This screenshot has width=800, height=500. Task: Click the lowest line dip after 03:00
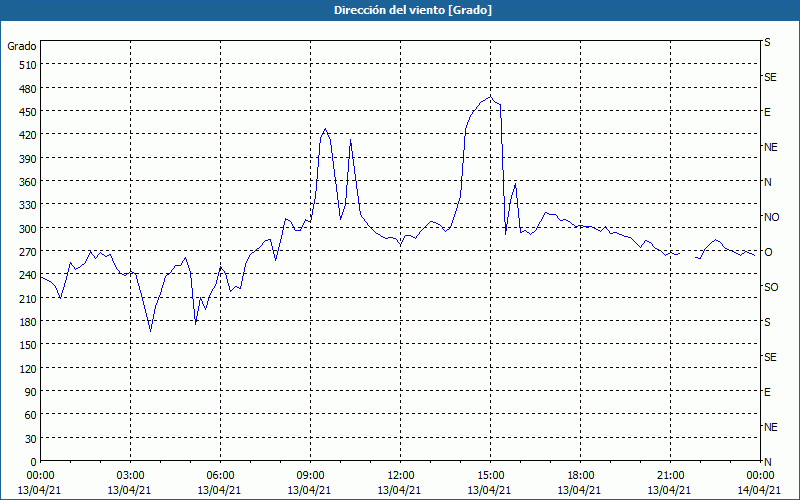tap(151, 330)
